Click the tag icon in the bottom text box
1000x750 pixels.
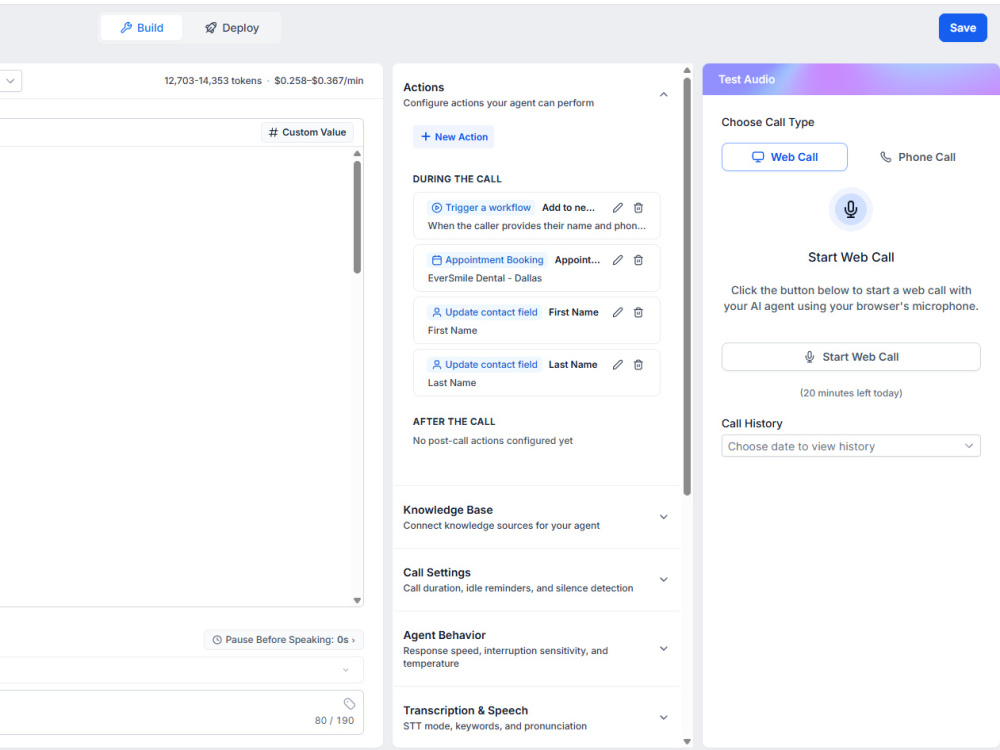pyautogui.click(x=349, y=703)
